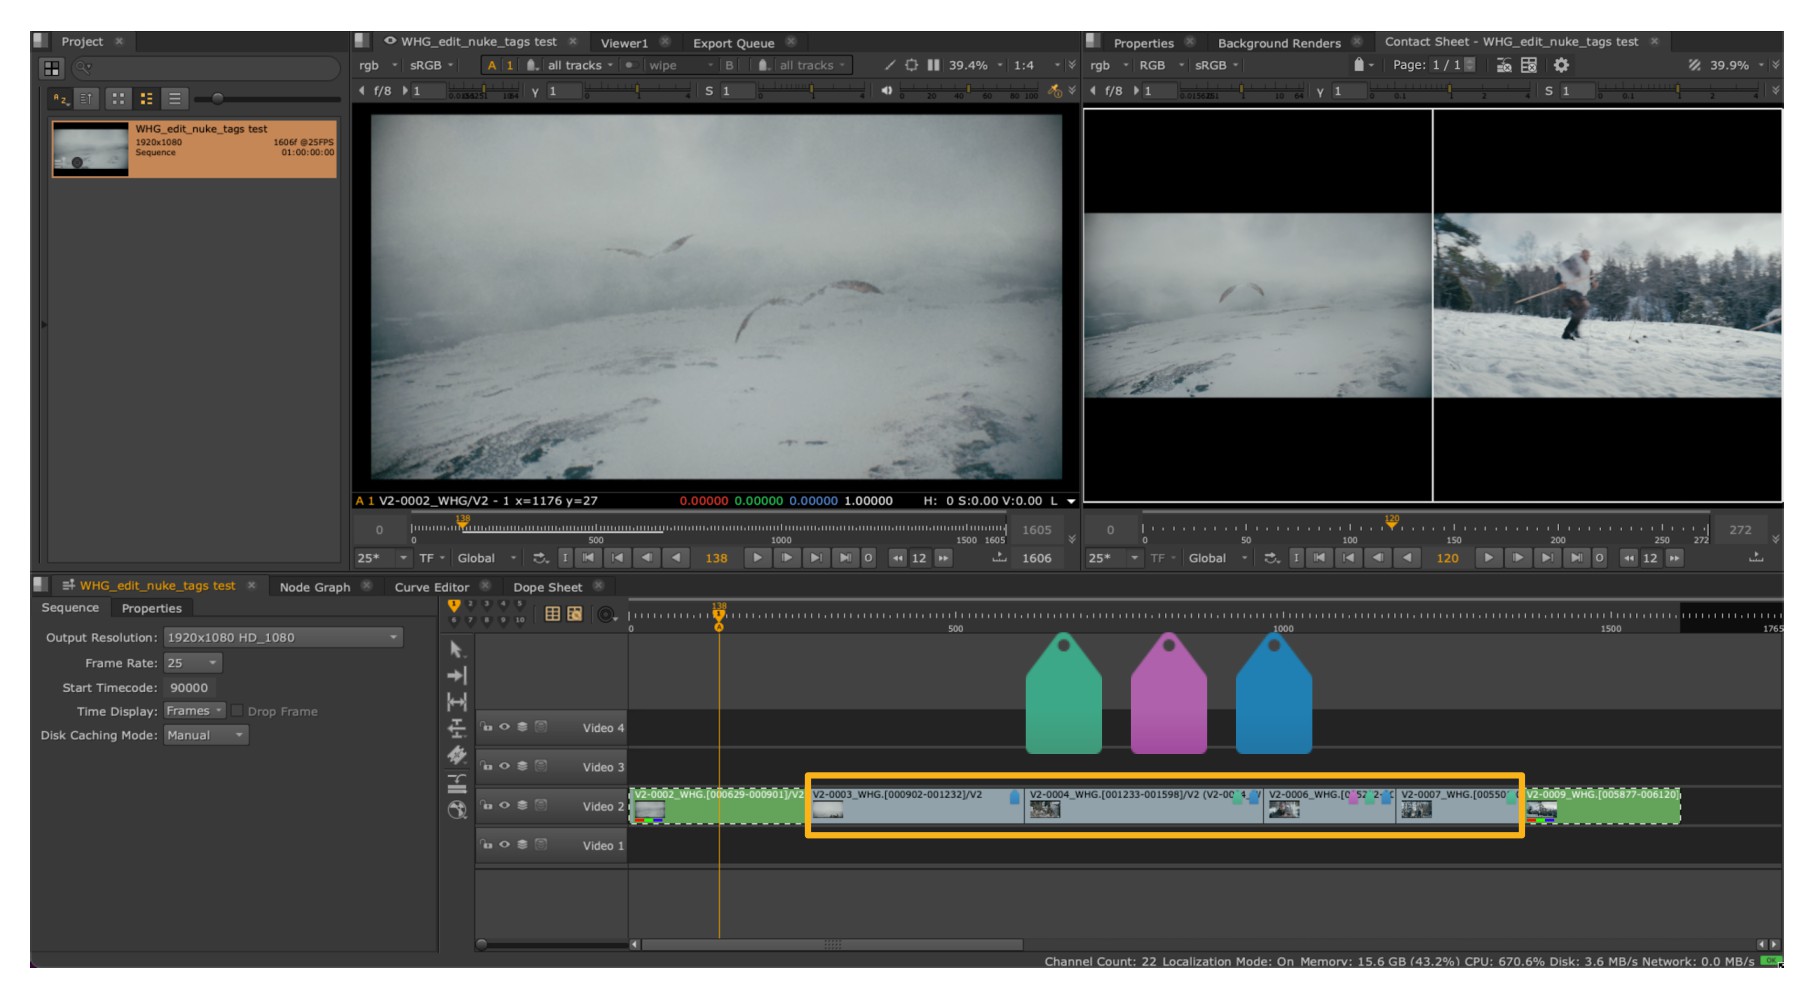Select the Multi Tool arrow in the timeline toolbar
The image size is (1814, 999).
pyautogui.click(x=456, y=650)
